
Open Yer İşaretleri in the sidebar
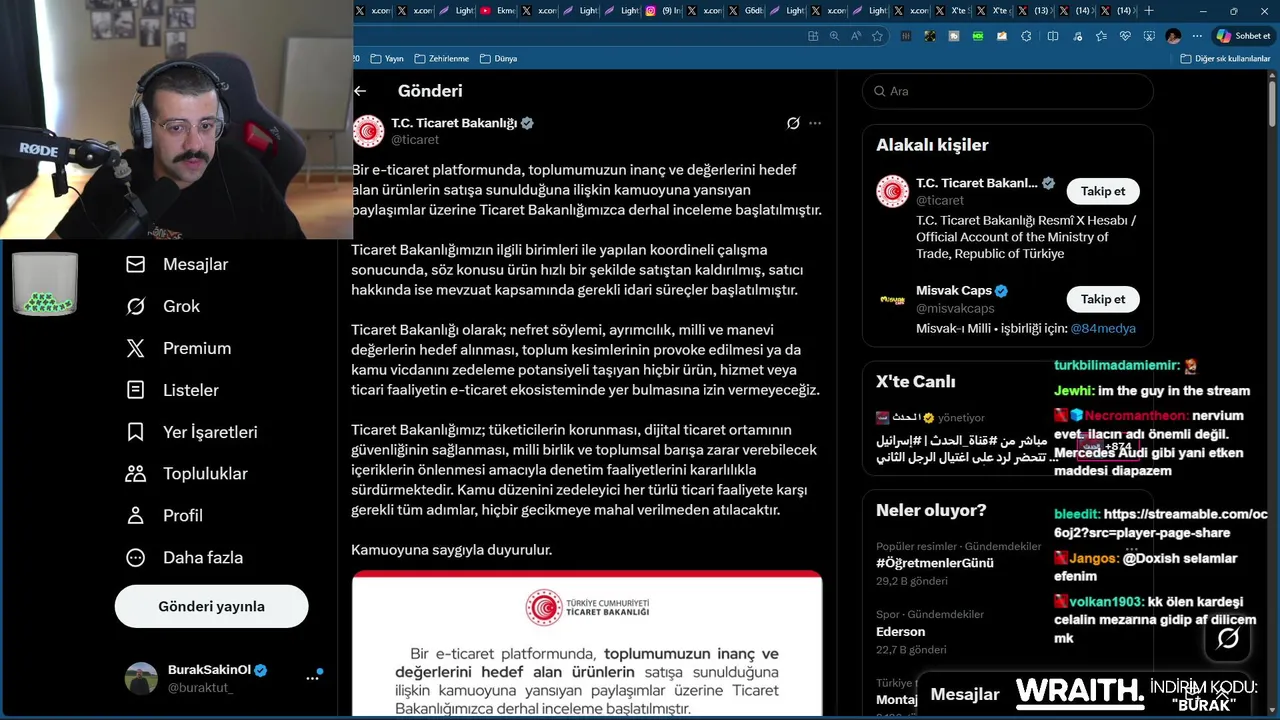click(191, 432)
